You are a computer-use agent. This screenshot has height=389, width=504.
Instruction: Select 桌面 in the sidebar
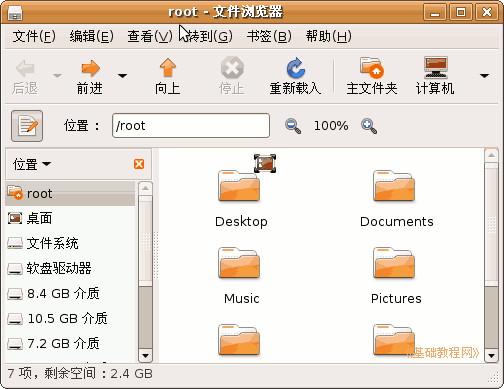[x=70, y=218]
